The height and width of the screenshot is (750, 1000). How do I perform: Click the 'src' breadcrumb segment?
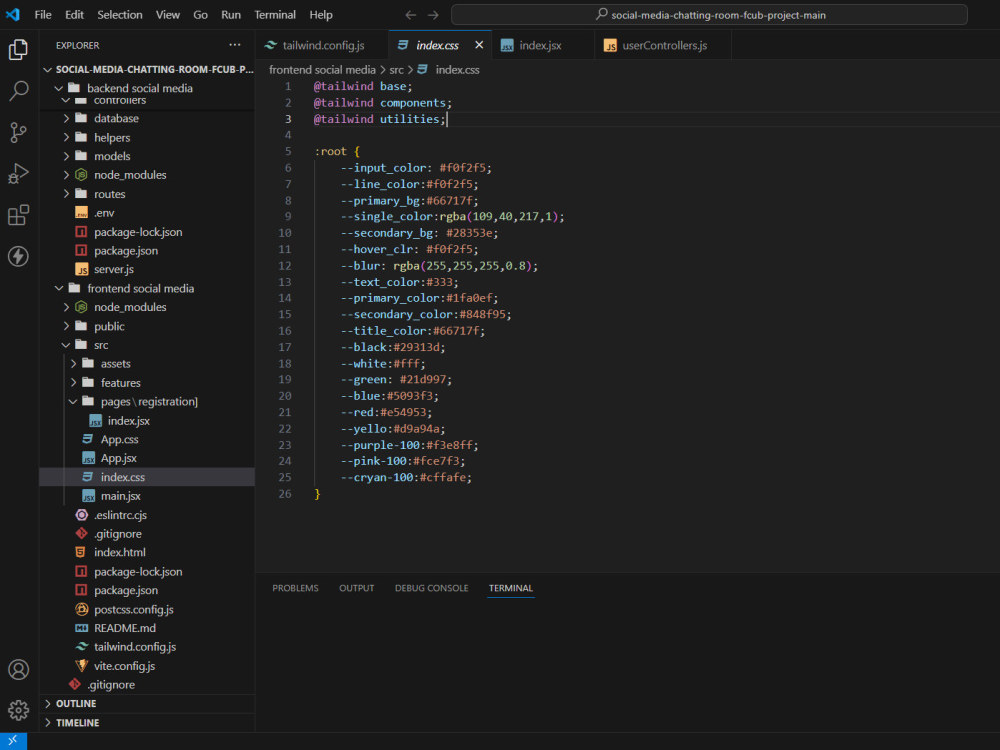[x=397, y=70]
